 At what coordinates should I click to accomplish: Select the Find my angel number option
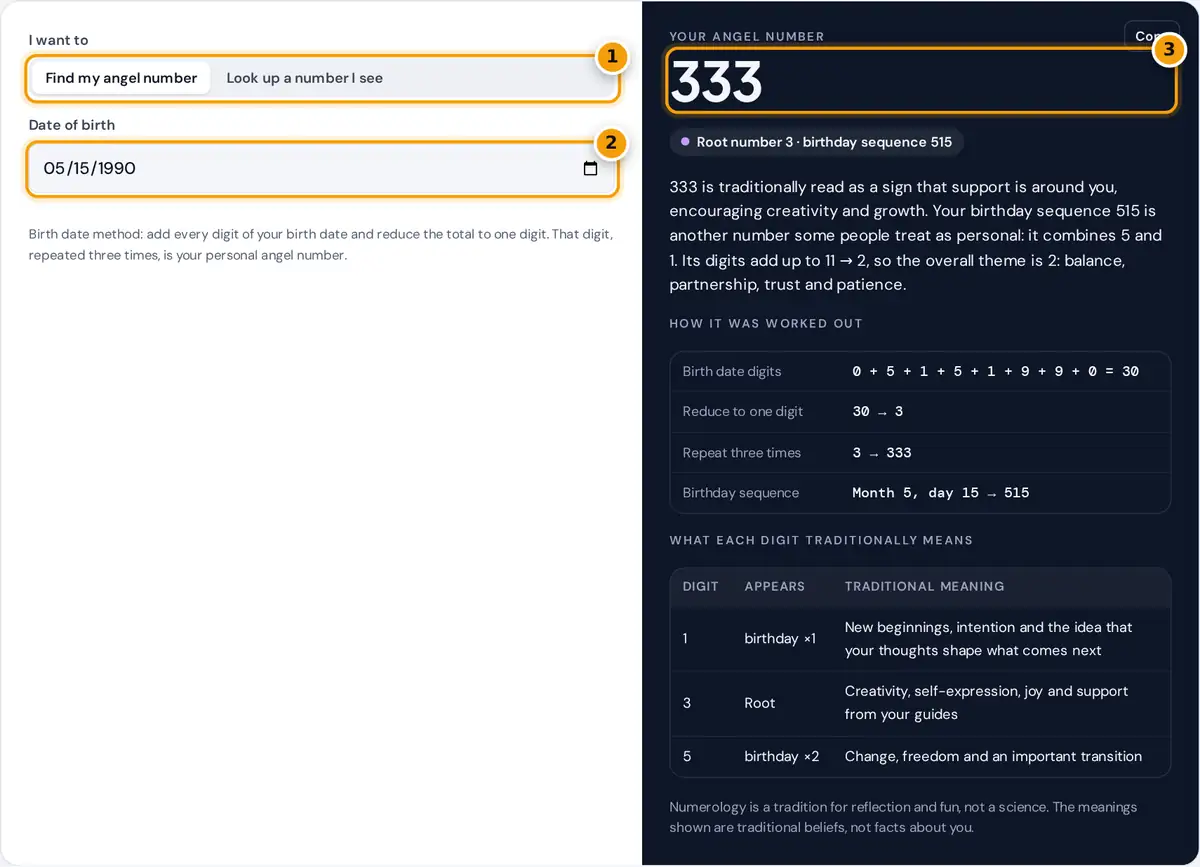(x=121, y=78)
